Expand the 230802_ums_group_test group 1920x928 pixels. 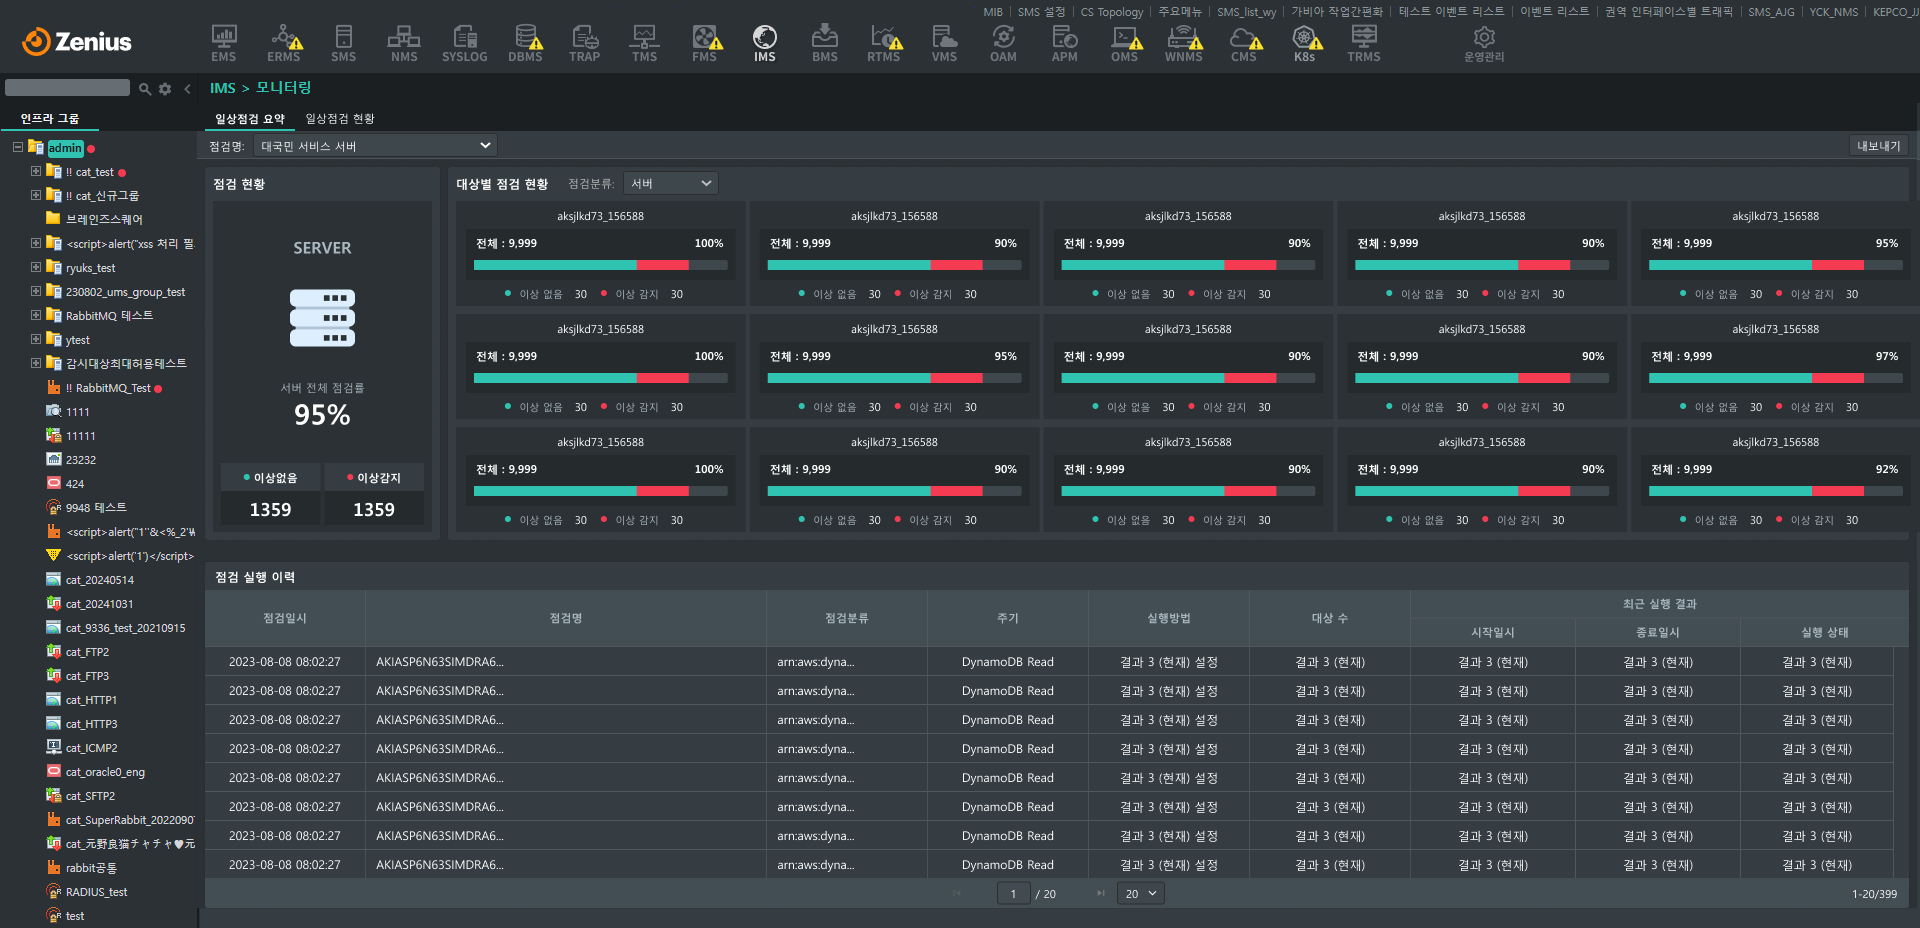click(x=36, y=291)
